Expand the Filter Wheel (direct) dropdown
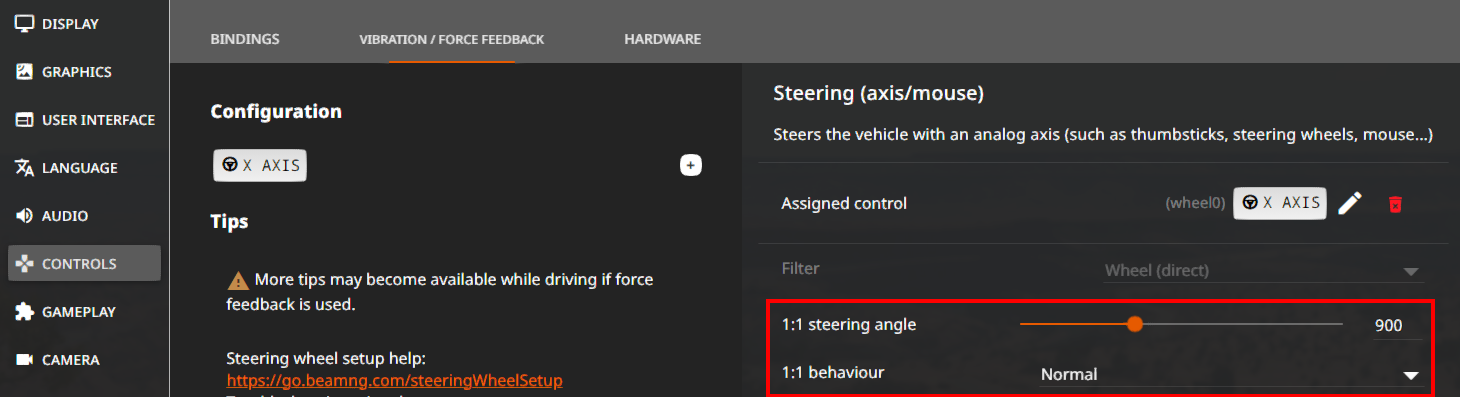This screenshot has width=1460, height=397. click(1263, 270)
